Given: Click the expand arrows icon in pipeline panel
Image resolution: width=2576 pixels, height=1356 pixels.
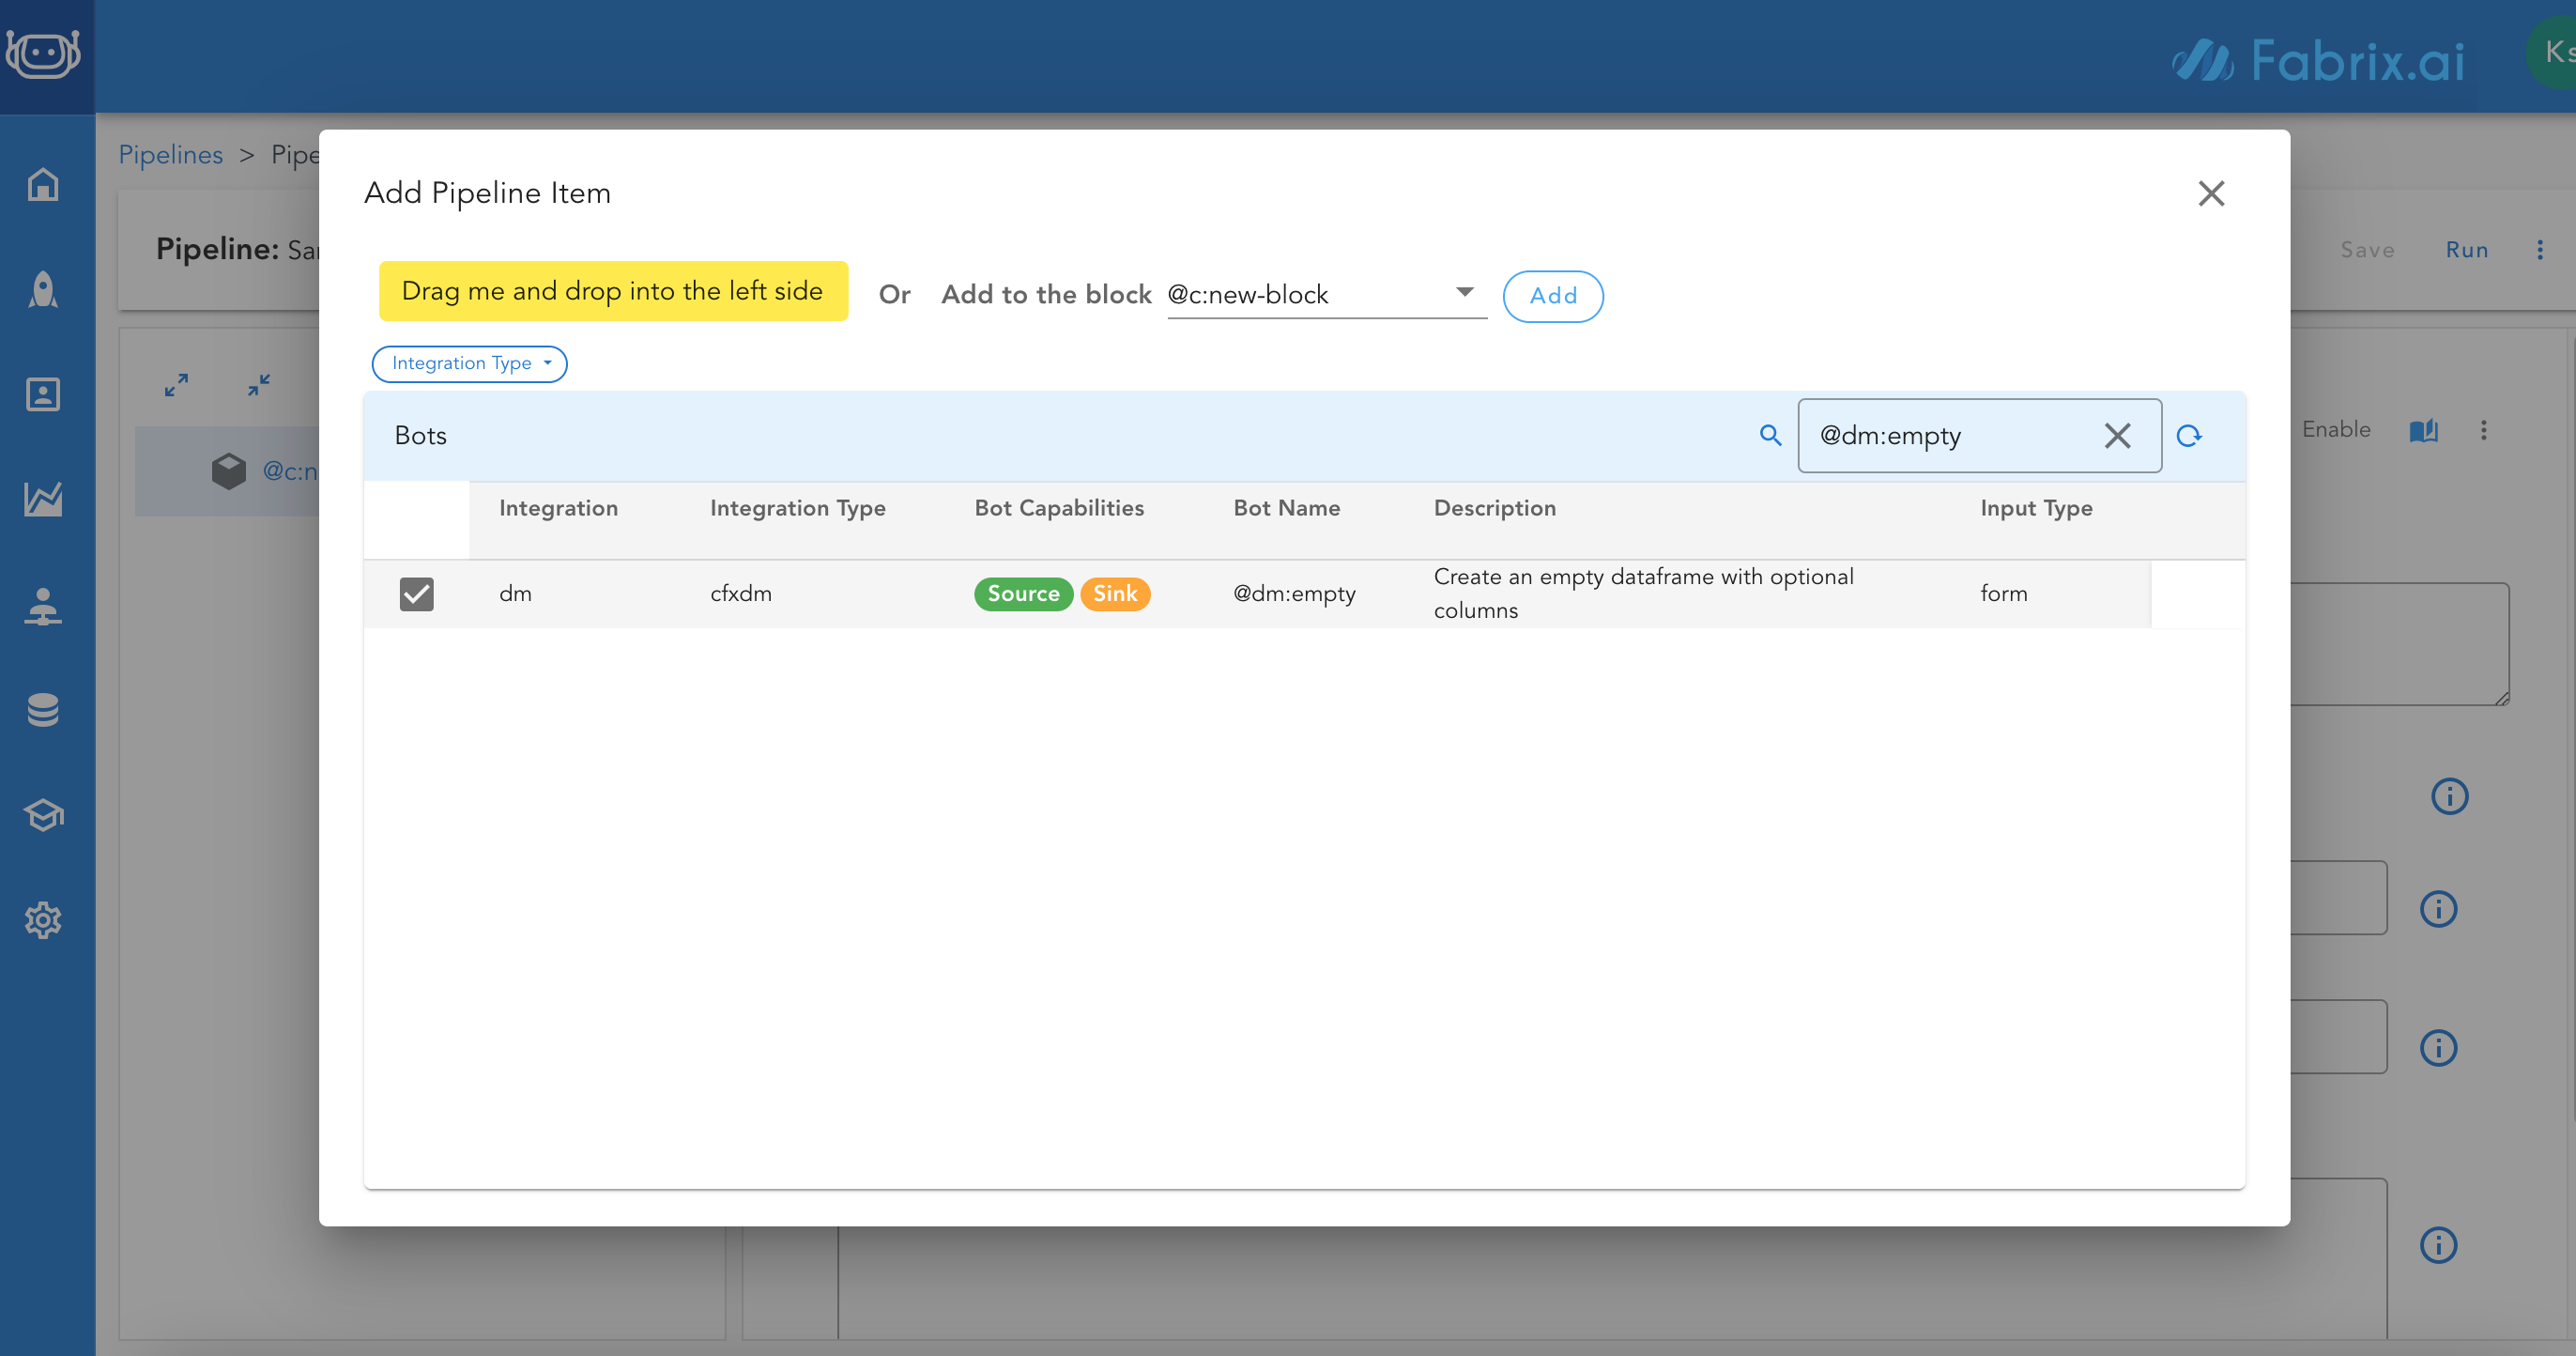Looking at the screenshot, I should [177, 385].
